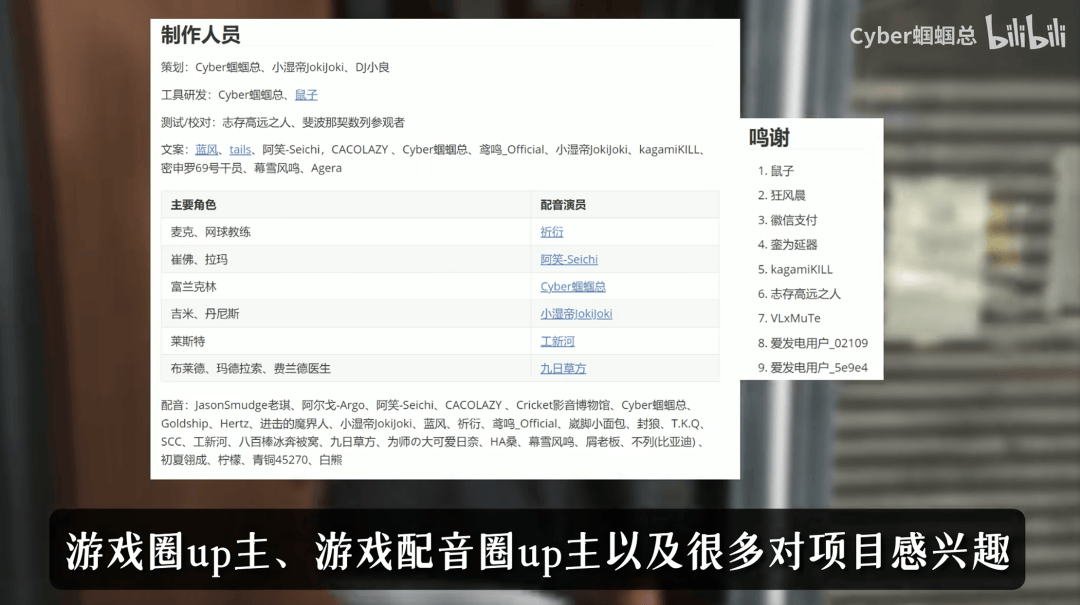Click 爱发电用户_02109 list entry
This screenshot has height=605, width=1080.
[x=818, y=343]
